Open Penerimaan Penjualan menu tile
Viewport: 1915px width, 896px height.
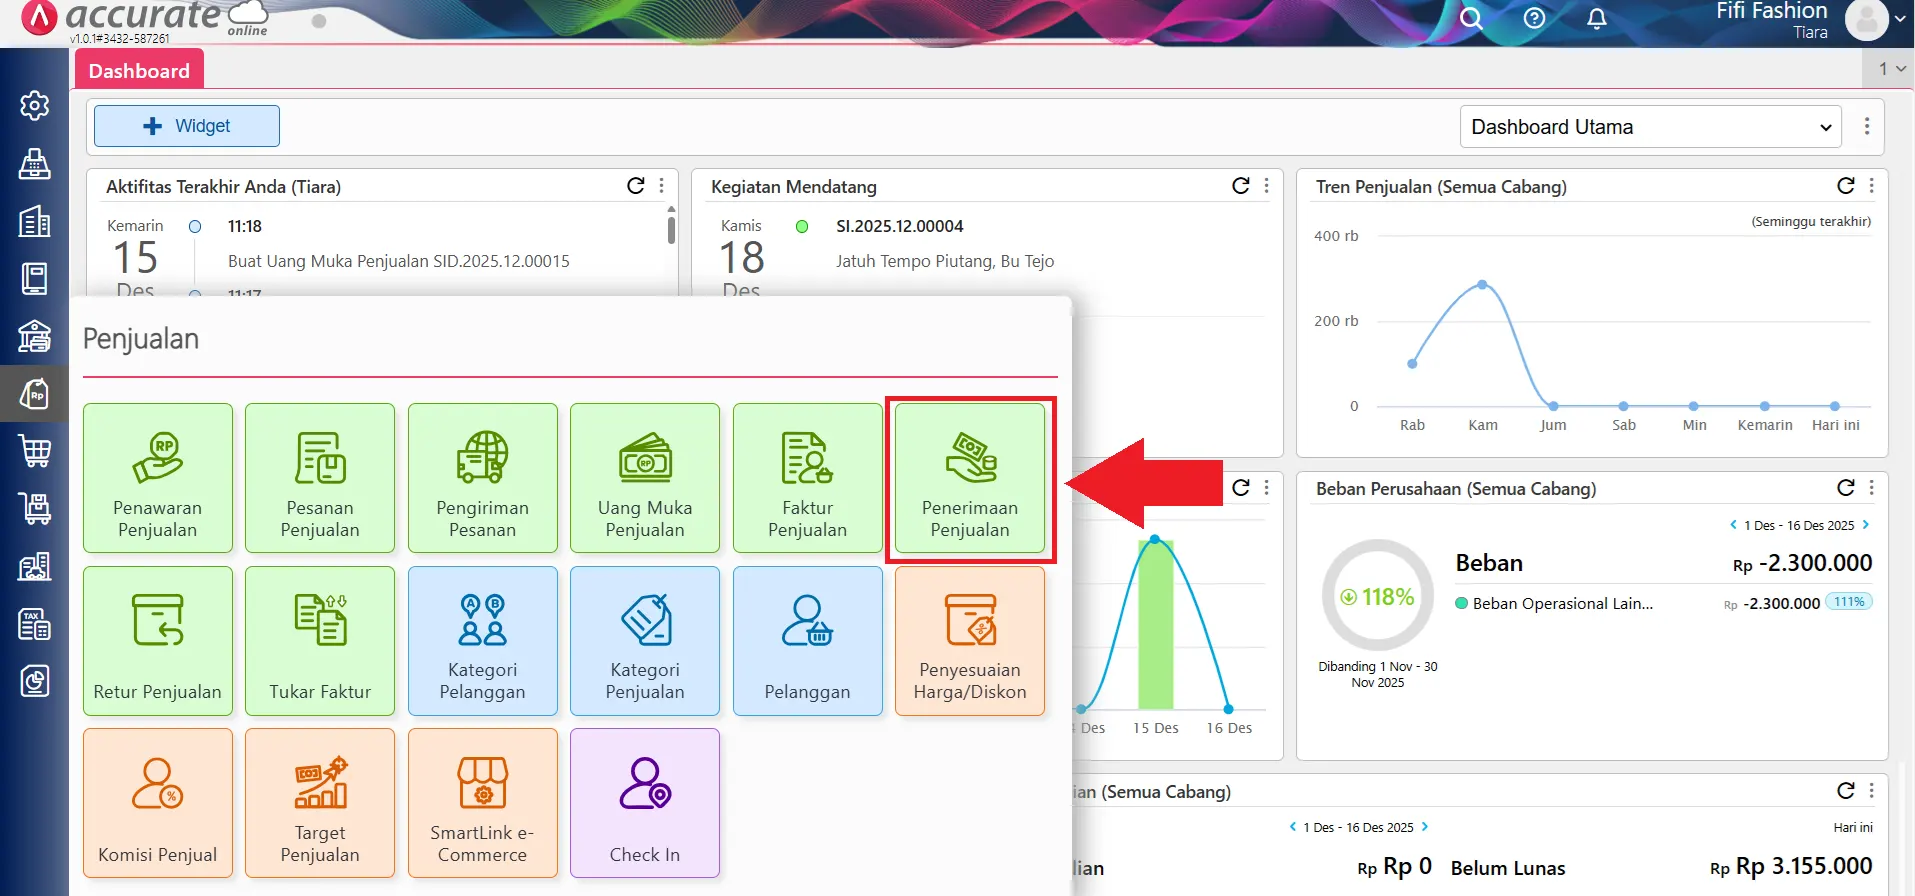[969, 478]
